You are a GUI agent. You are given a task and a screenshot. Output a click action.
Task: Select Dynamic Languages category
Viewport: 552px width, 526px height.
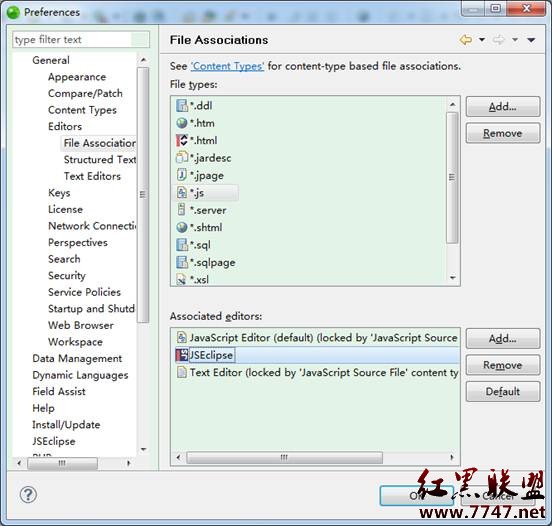(x=80, y=375)
